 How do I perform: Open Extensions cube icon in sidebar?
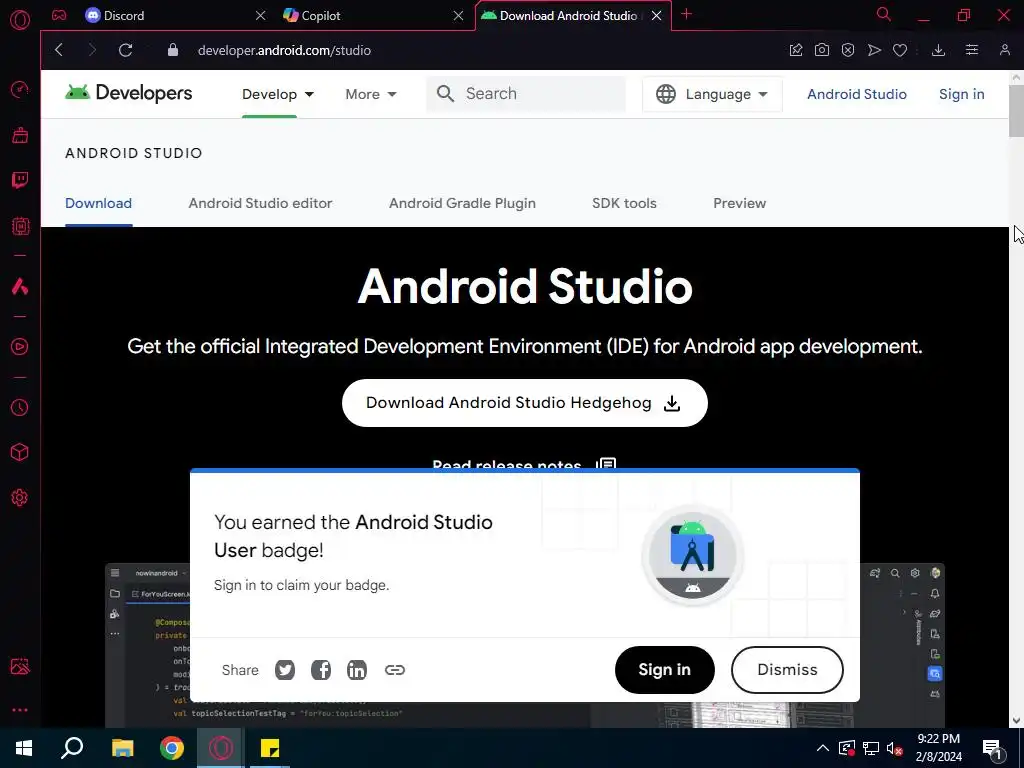click(20, 453)
